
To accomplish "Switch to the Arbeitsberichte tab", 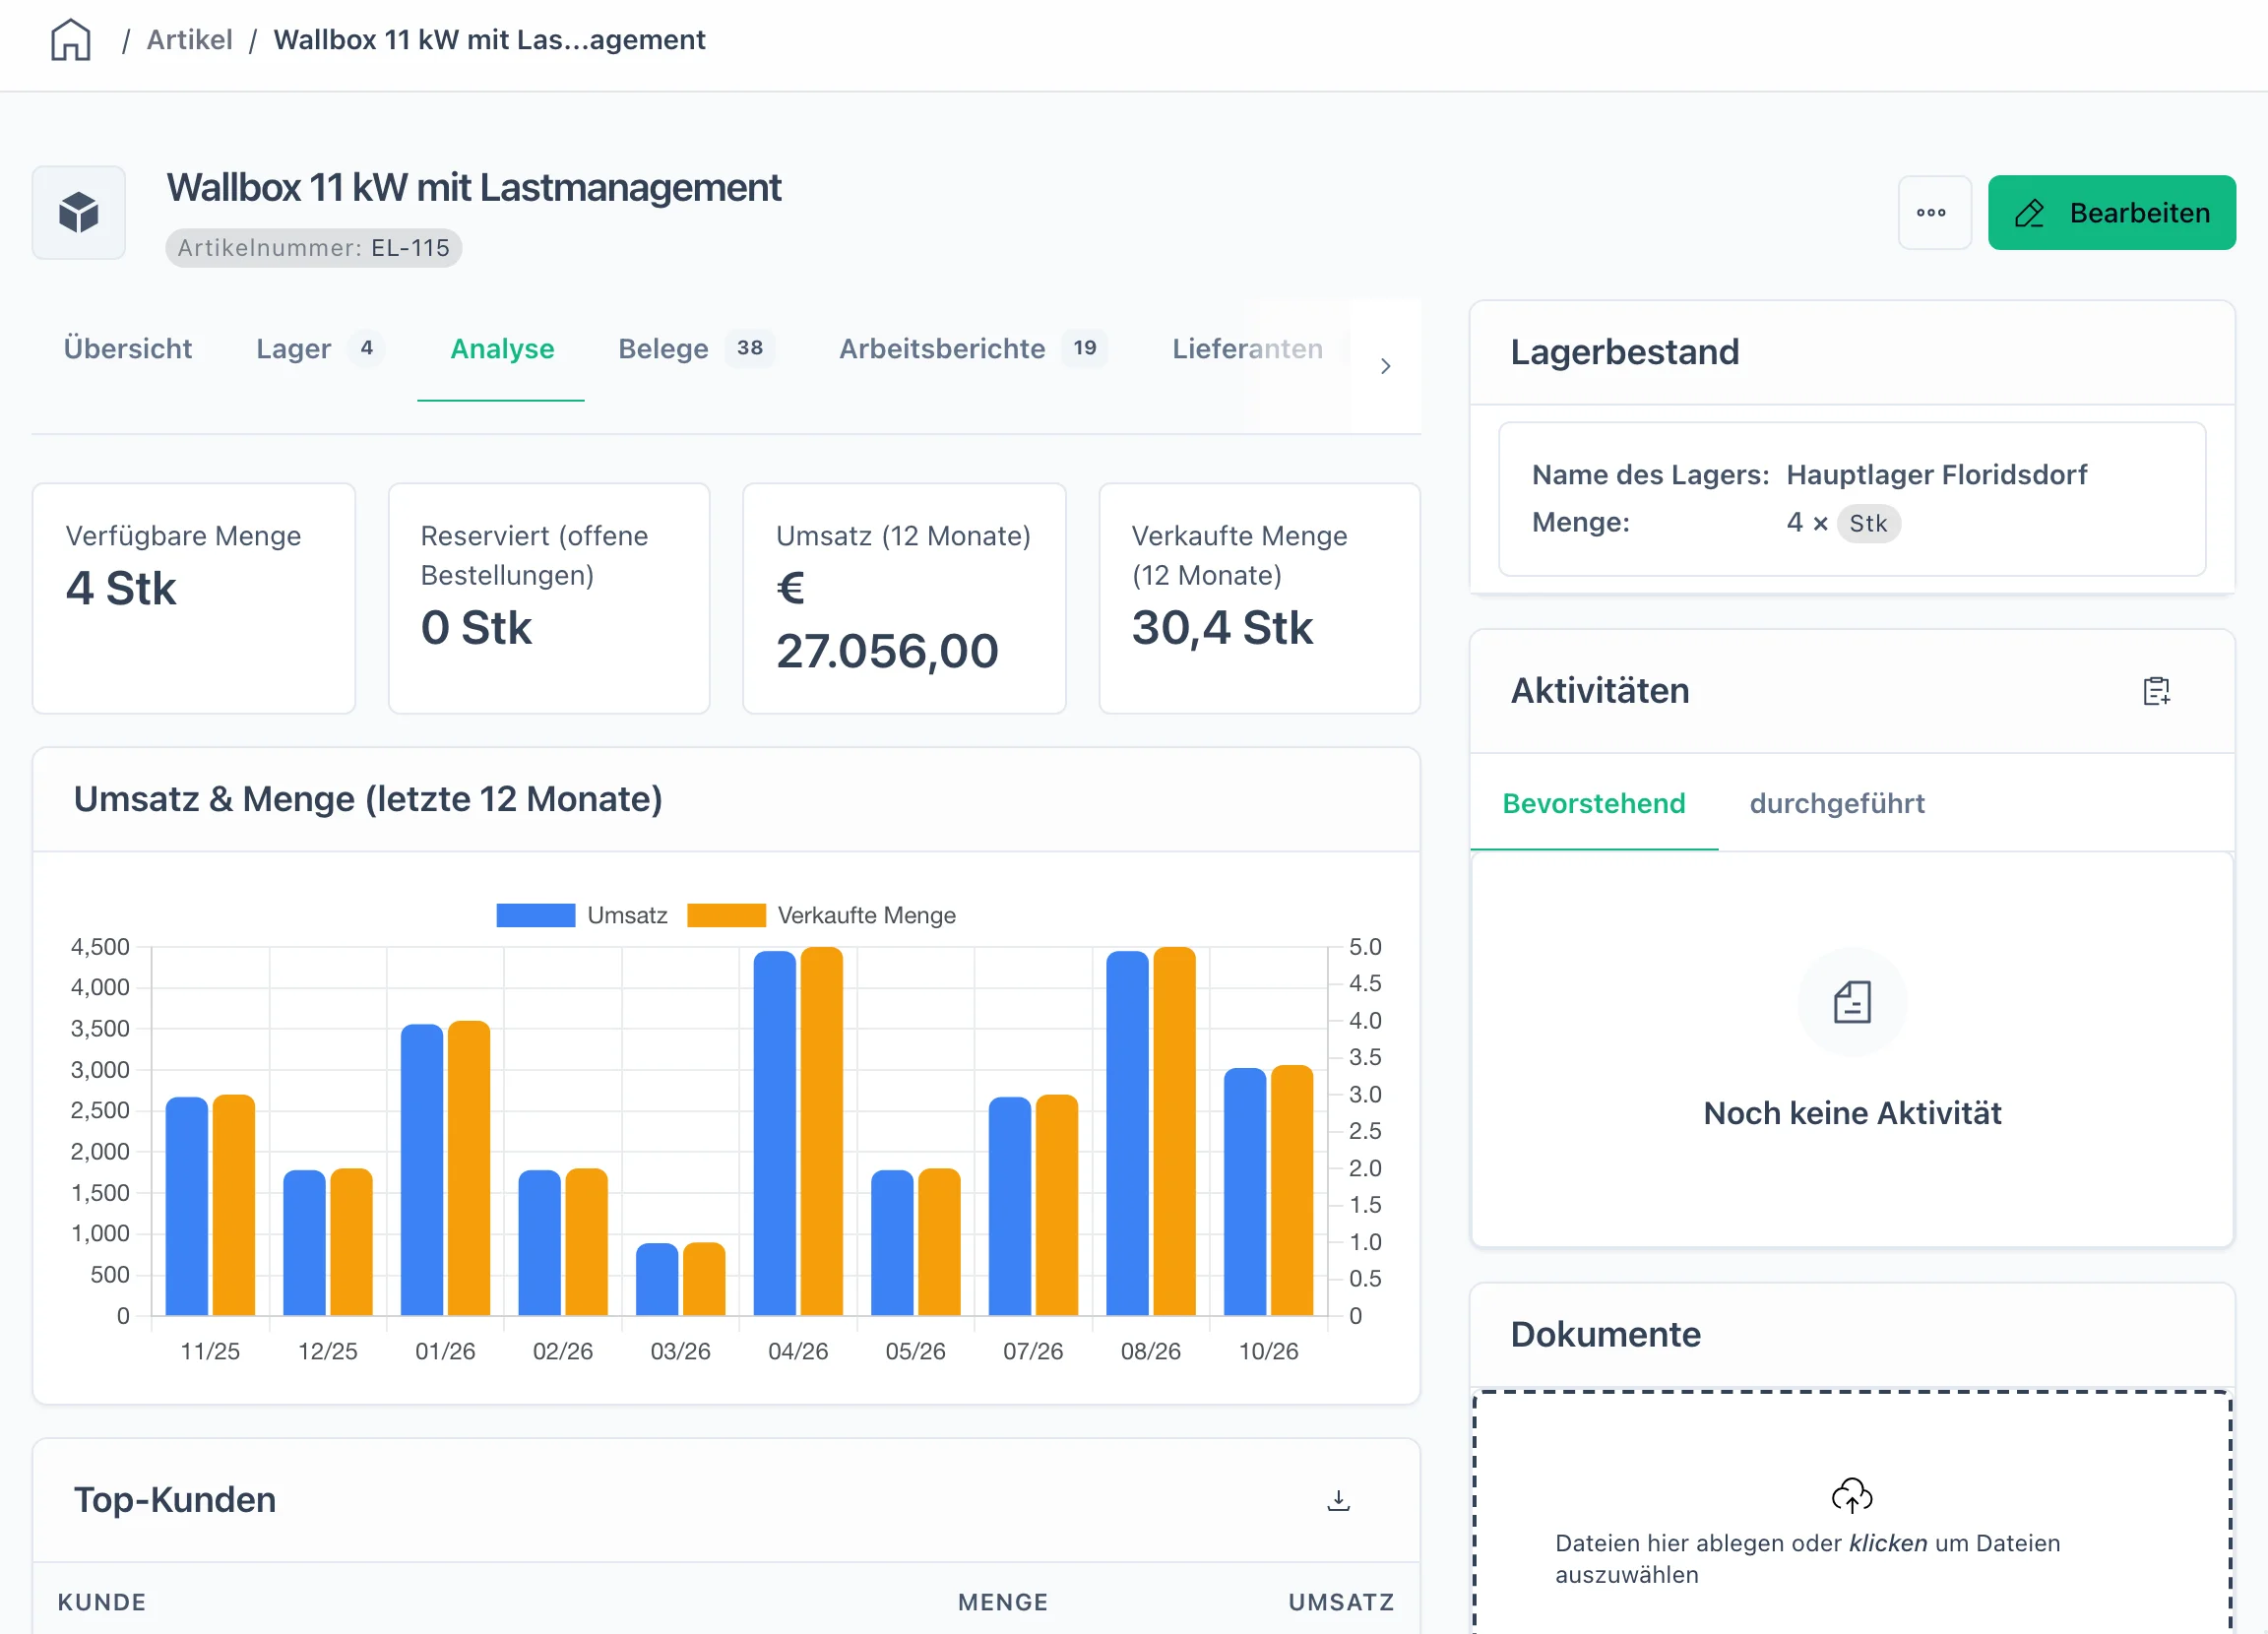I will click(972, 349).
